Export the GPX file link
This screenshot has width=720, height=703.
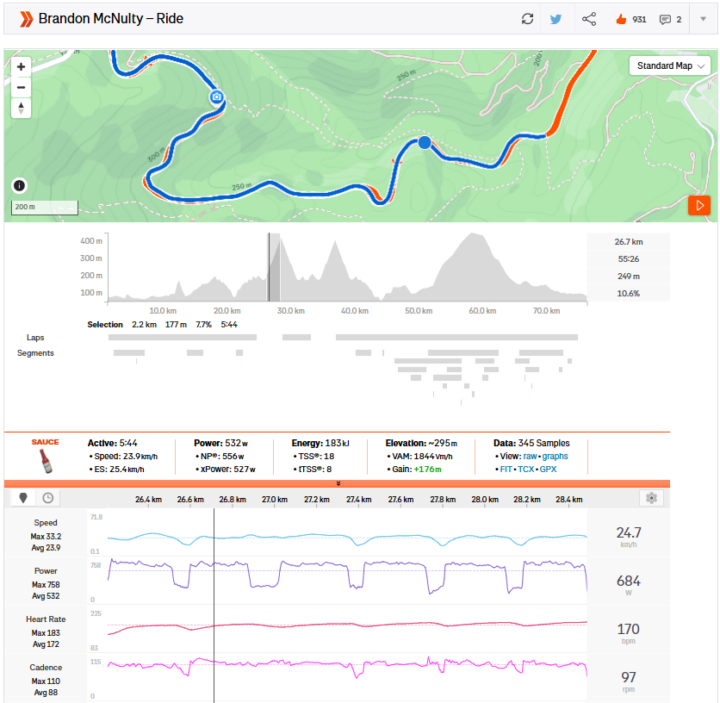pyautogui.click(x=548, y=468)
